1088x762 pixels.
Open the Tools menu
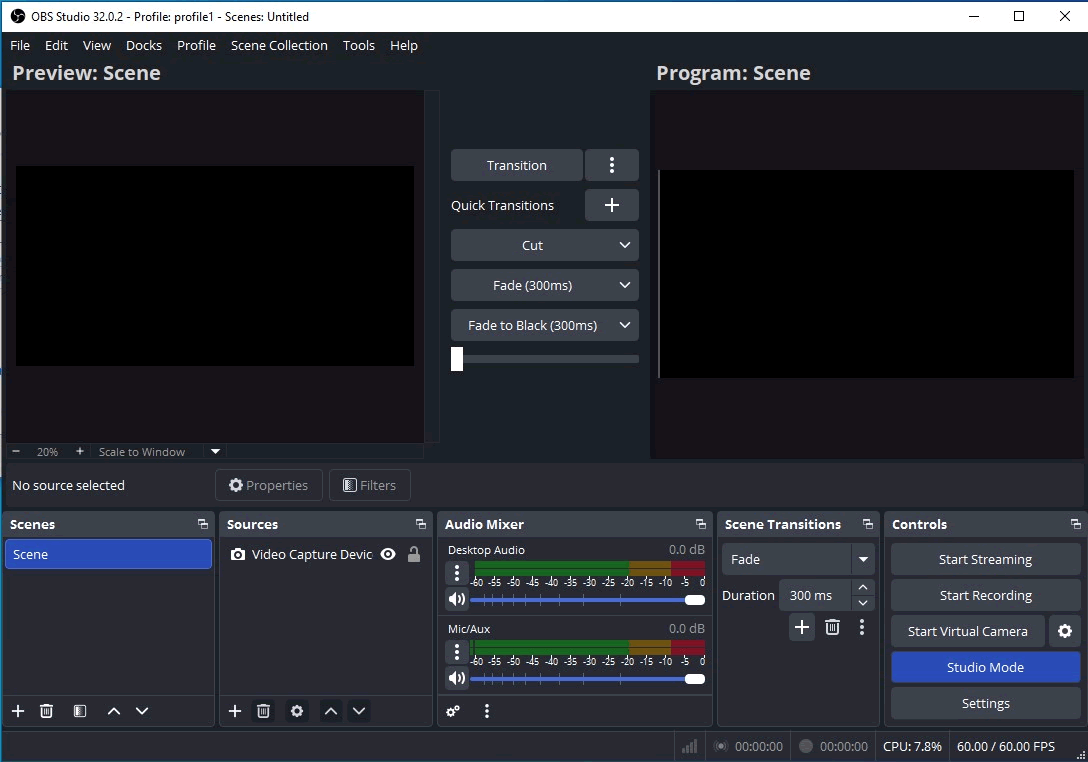pos(358,45)
